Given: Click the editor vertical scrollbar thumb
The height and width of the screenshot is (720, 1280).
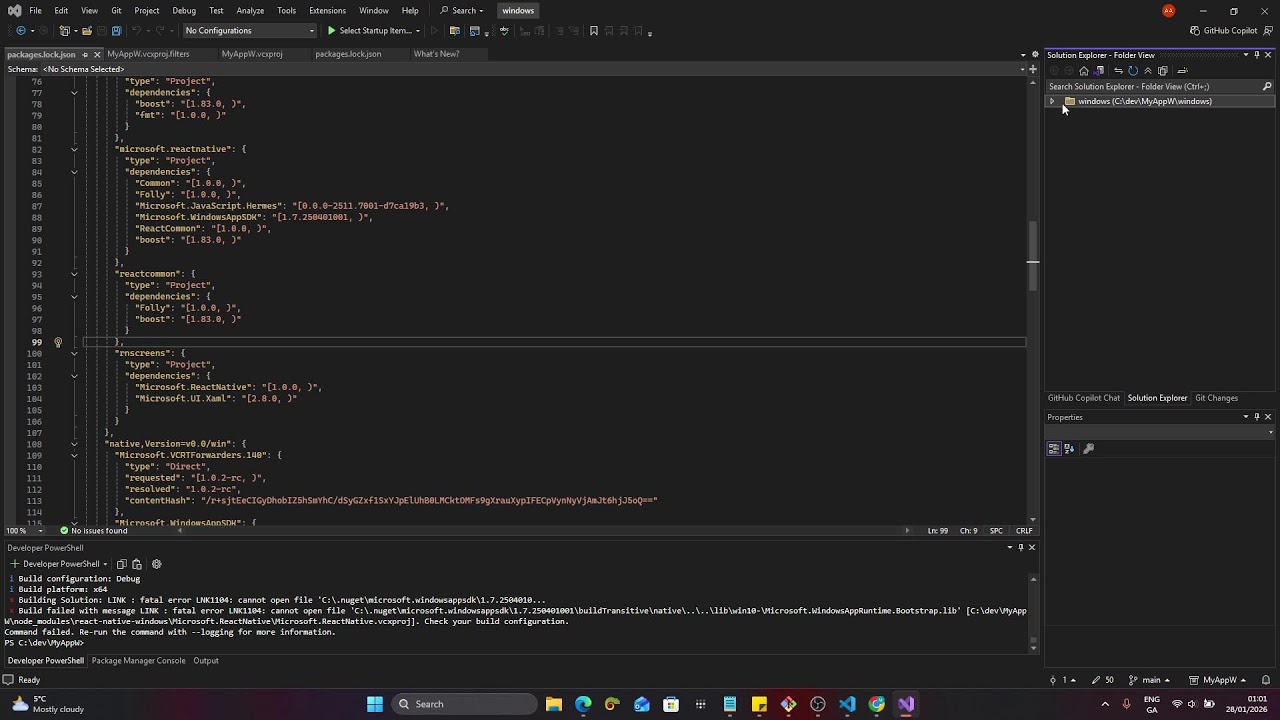Looking at the screenshot, I should [x=1033, y=254].
